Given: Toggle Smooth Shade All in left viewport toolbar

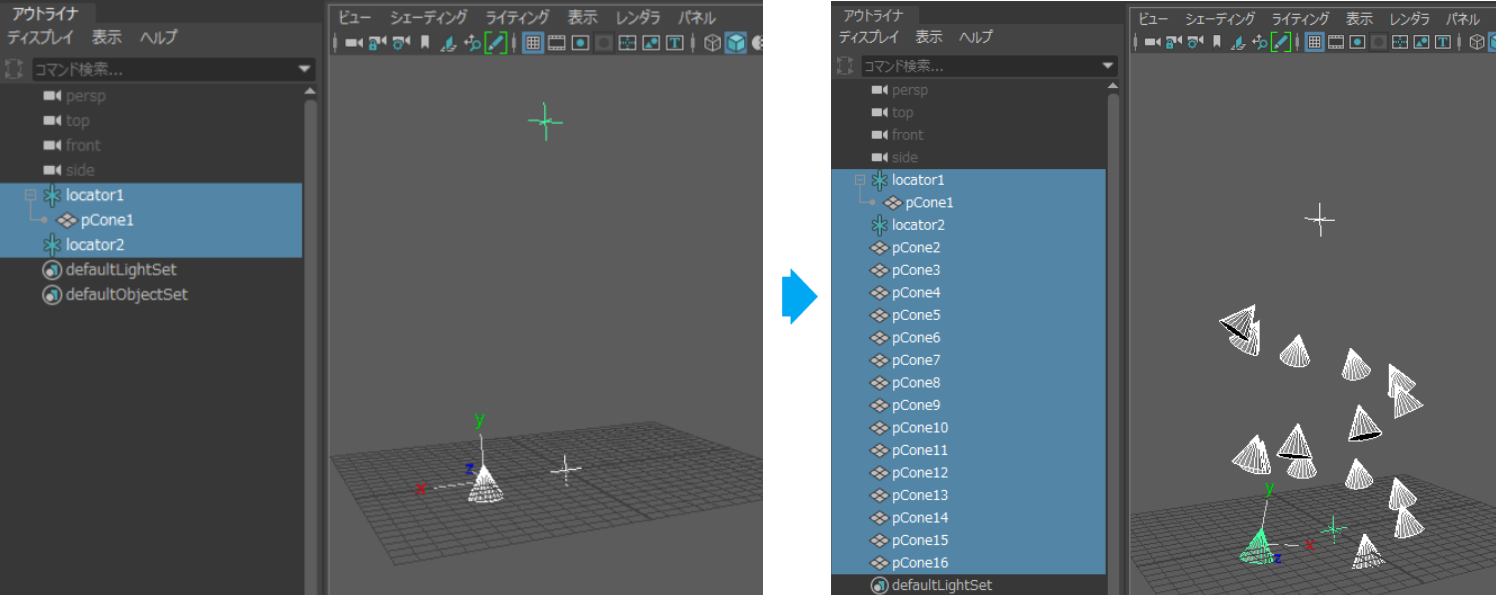Looking at the screenshot, I should pos(736,43).
